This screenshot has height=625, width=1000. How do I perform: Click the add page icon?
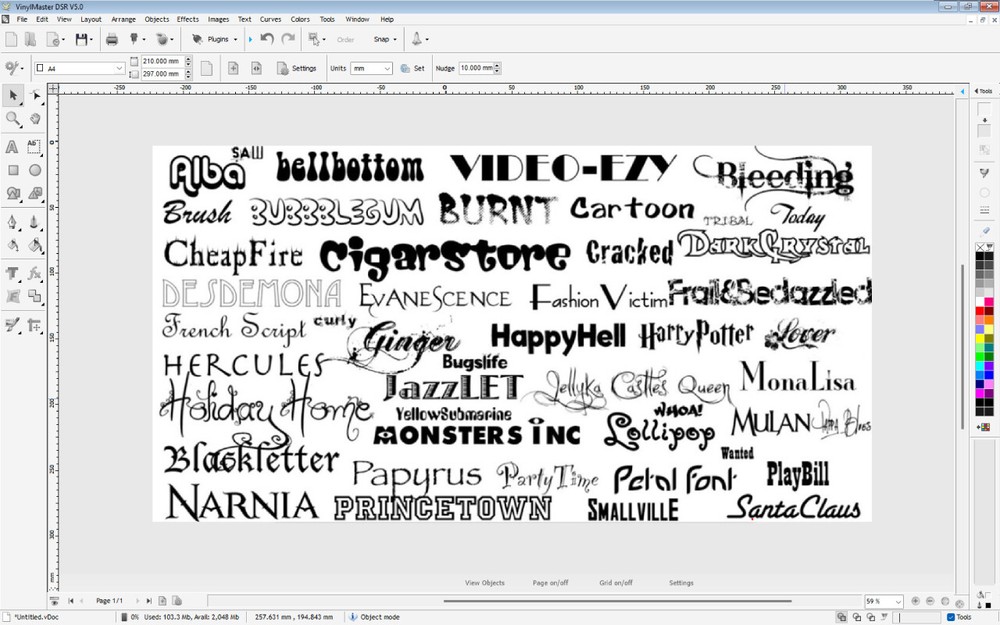click(x=233, y=68)
